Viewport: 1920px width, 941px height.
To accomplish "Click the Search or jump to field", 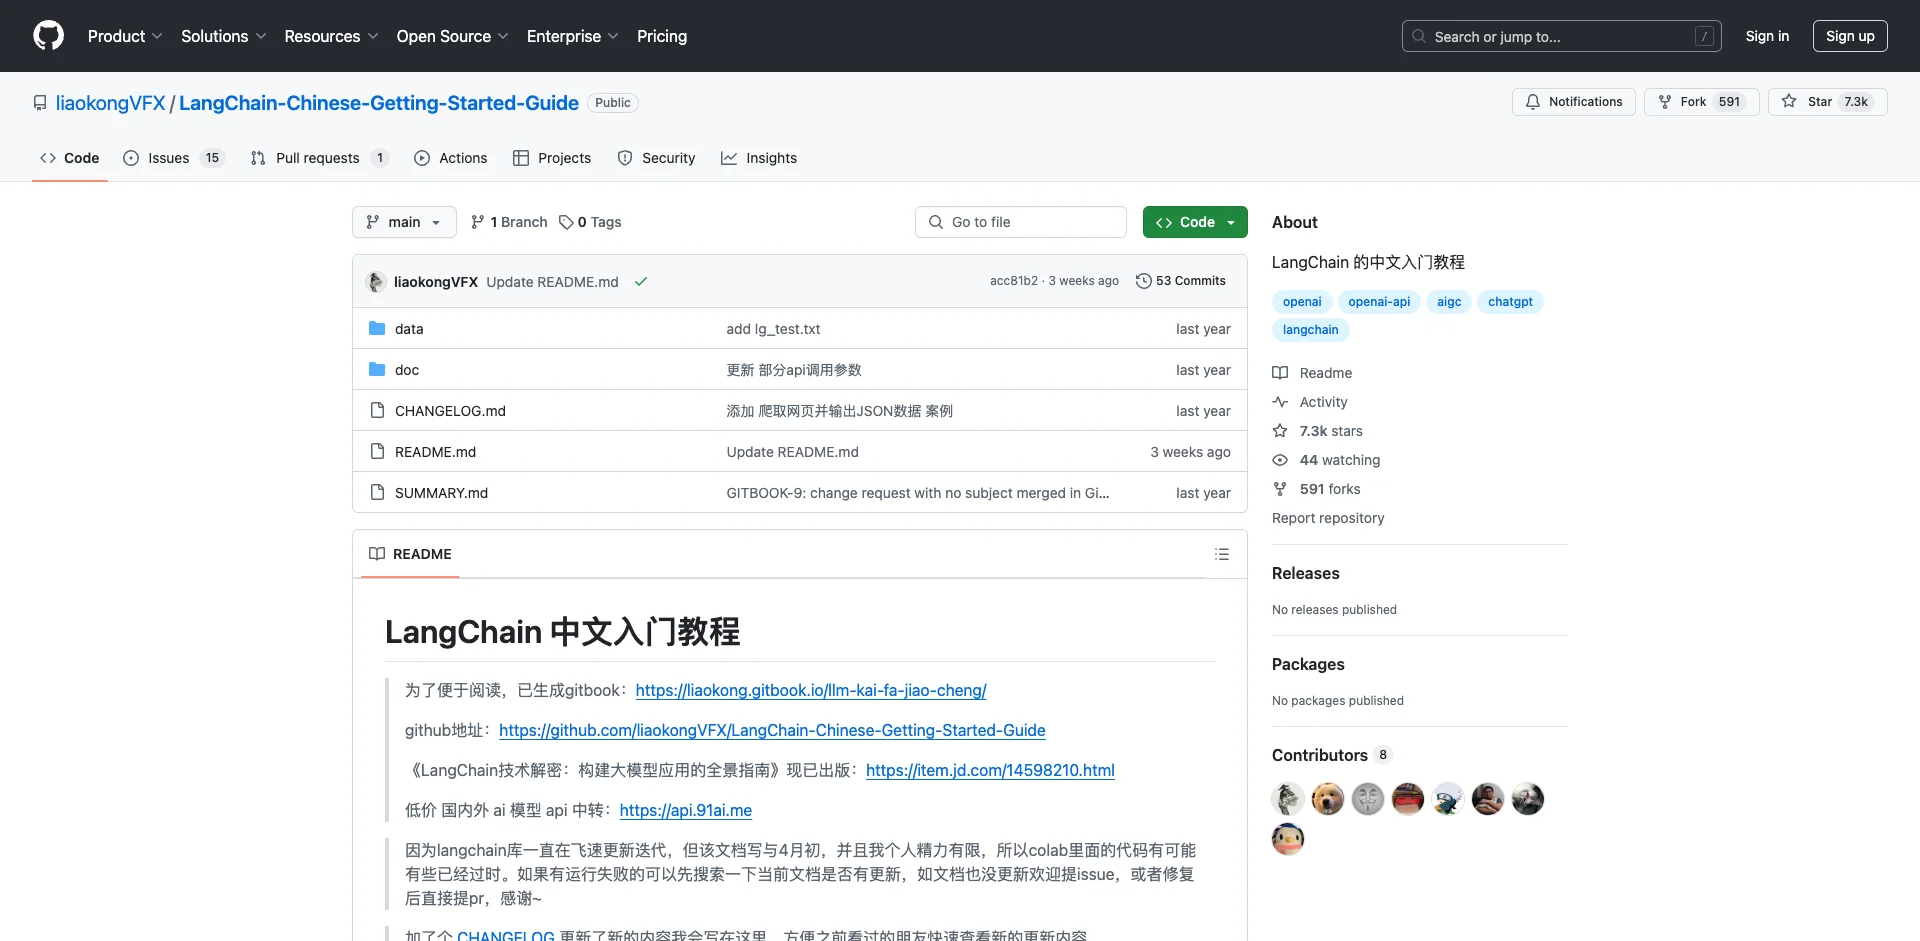I will tap(1562, 36).
